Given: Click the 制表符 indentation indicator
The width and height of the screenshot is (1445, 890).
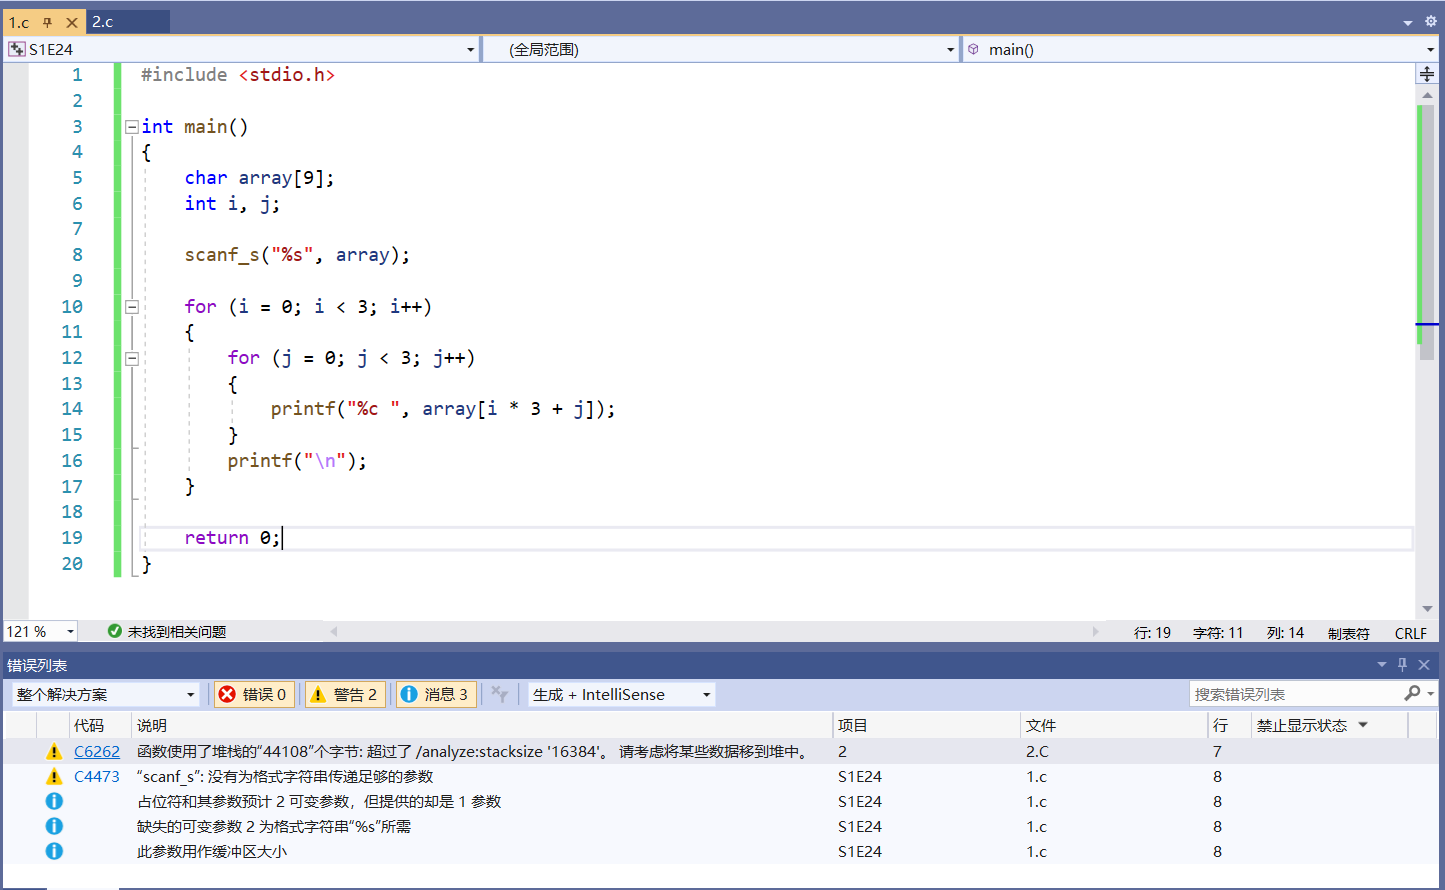Looking at the screenshot, I should click(x=1349, y=633).
